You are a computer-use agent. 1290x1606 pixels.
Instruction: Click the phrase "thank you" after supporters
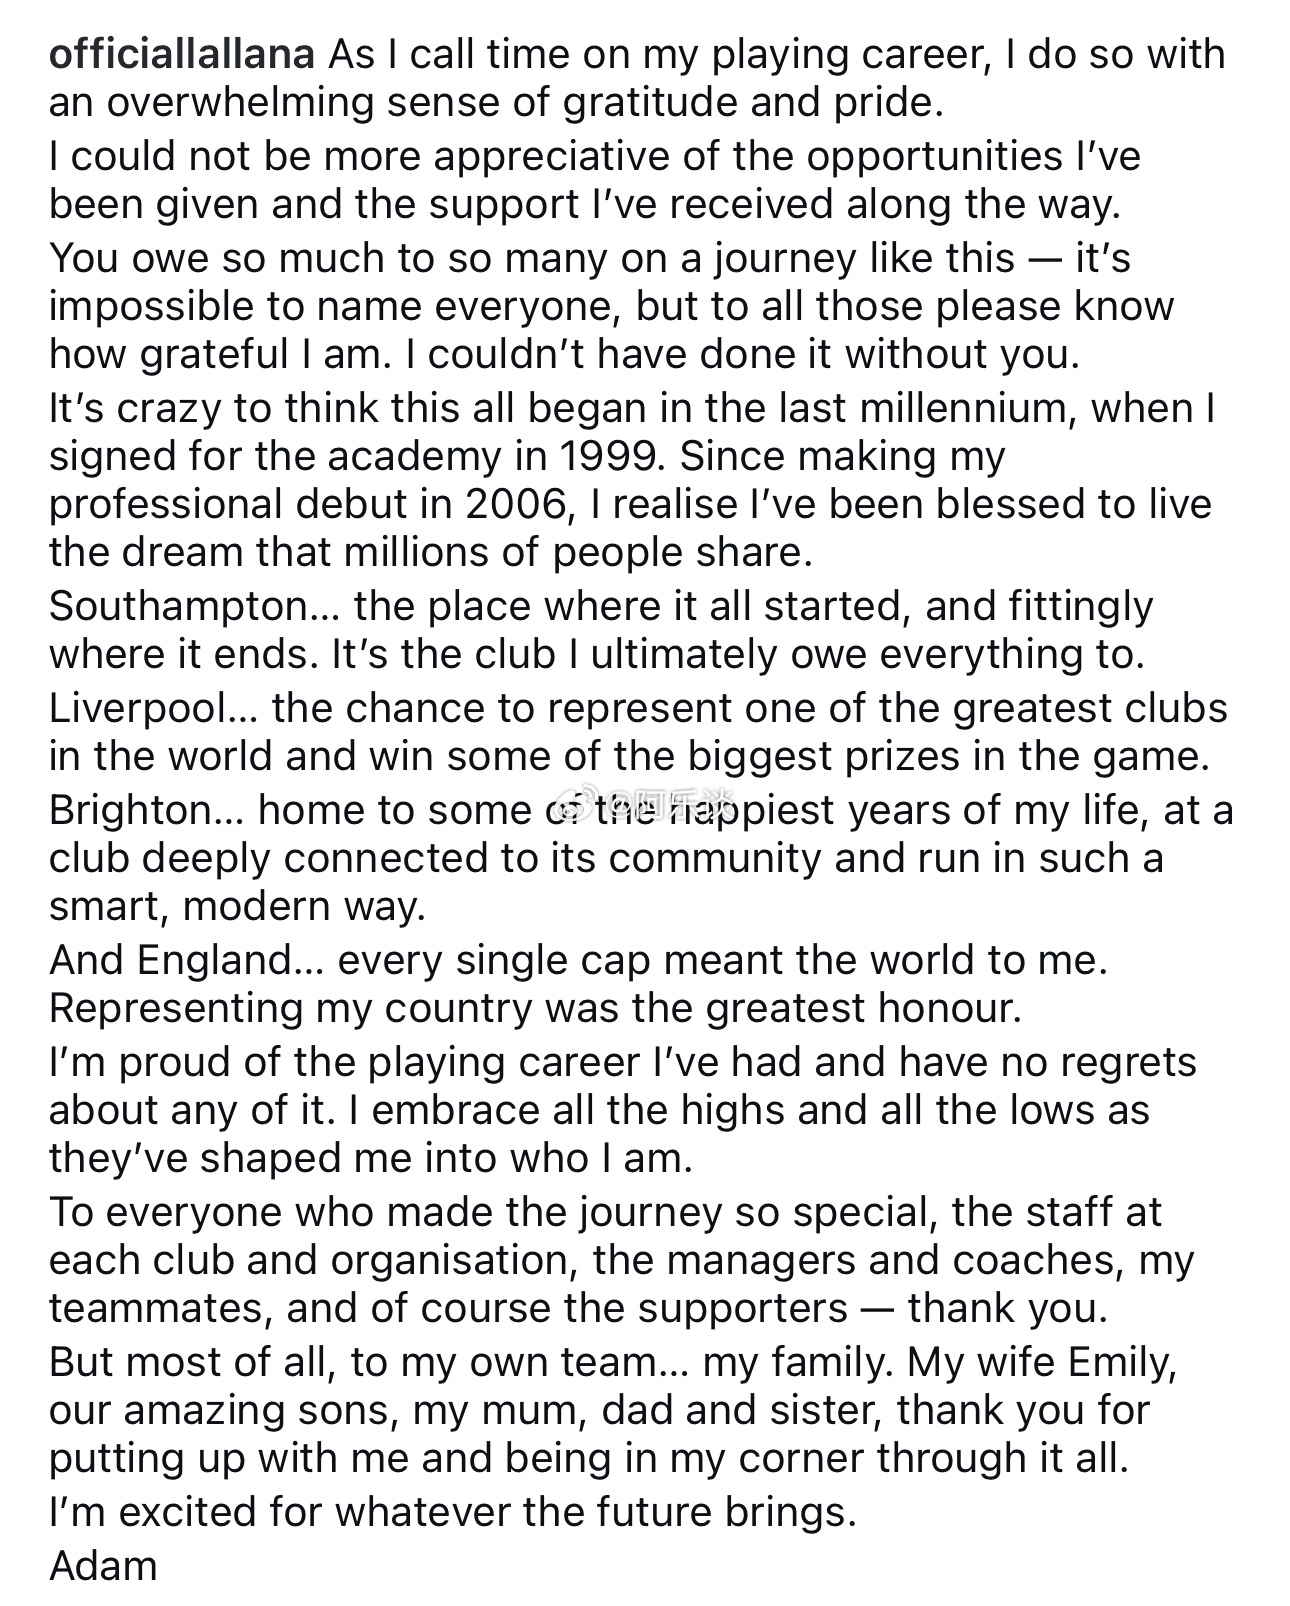coord(1003,1309)
